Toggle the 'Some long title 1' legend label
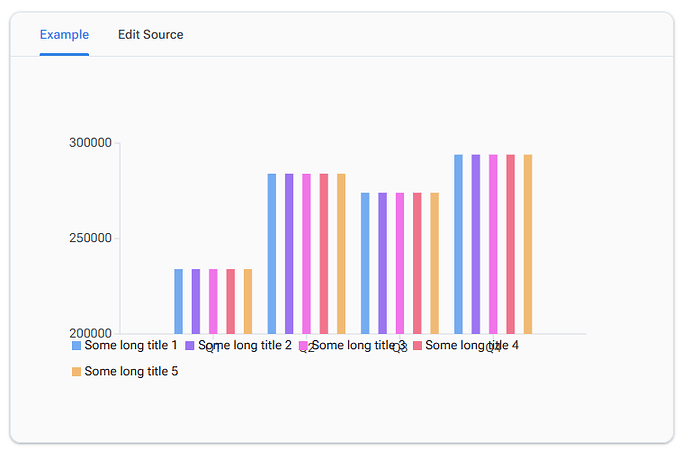Image resolution: width=690 pixels, height=459 pixels. 131,346
